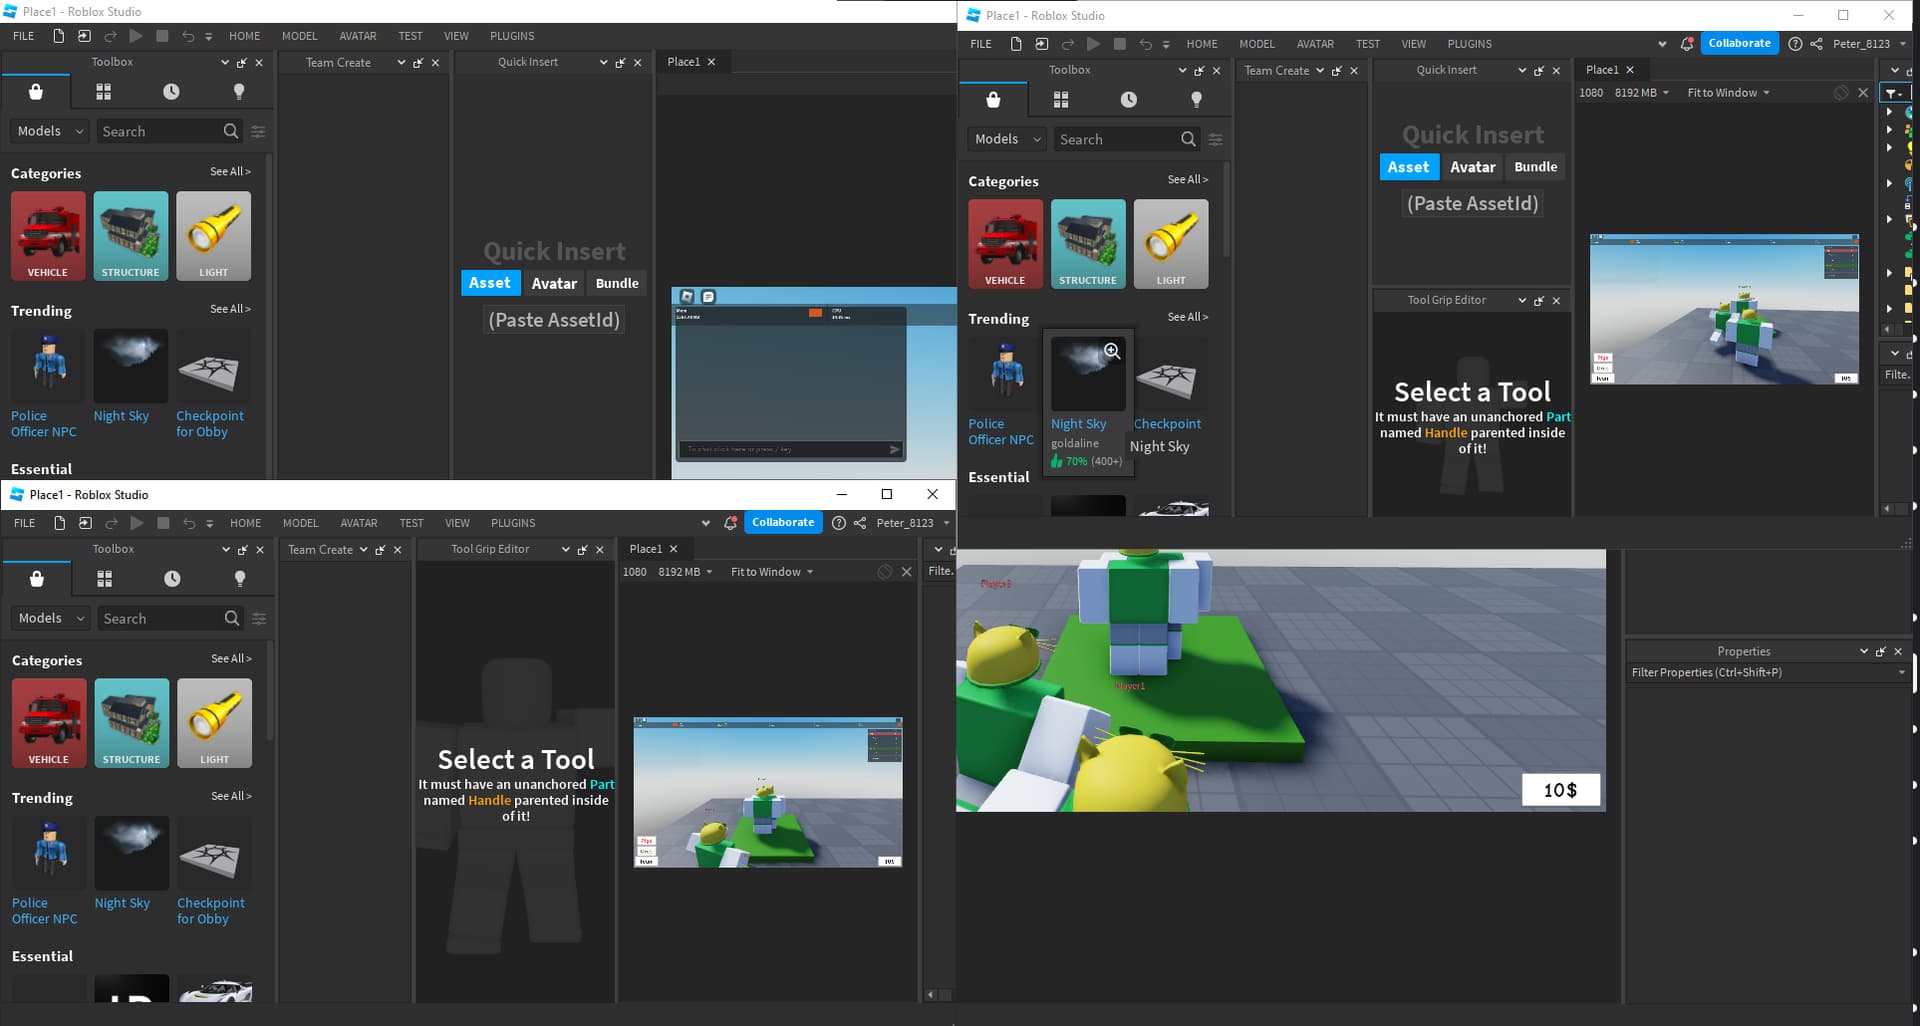Open Creations lightbulb tab in right window Toolbox
The width and height of the screenshot is (1920, 1026).
pyautogui.click(x=1196, y=100)
